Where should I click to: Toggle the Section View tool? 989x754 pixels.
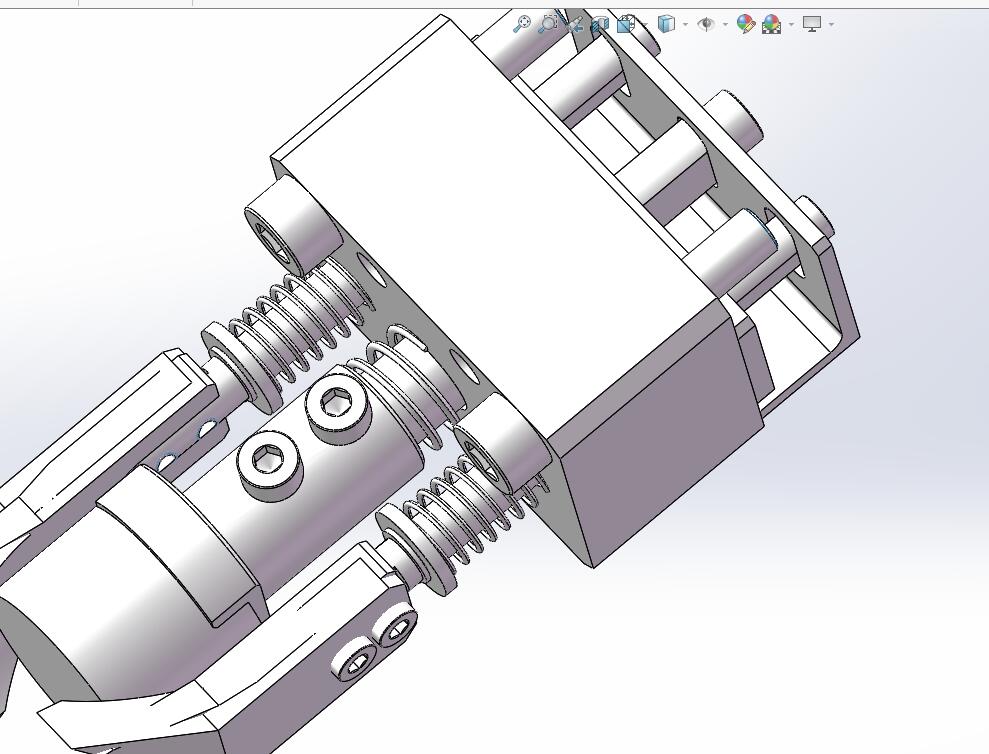(600, 24)
